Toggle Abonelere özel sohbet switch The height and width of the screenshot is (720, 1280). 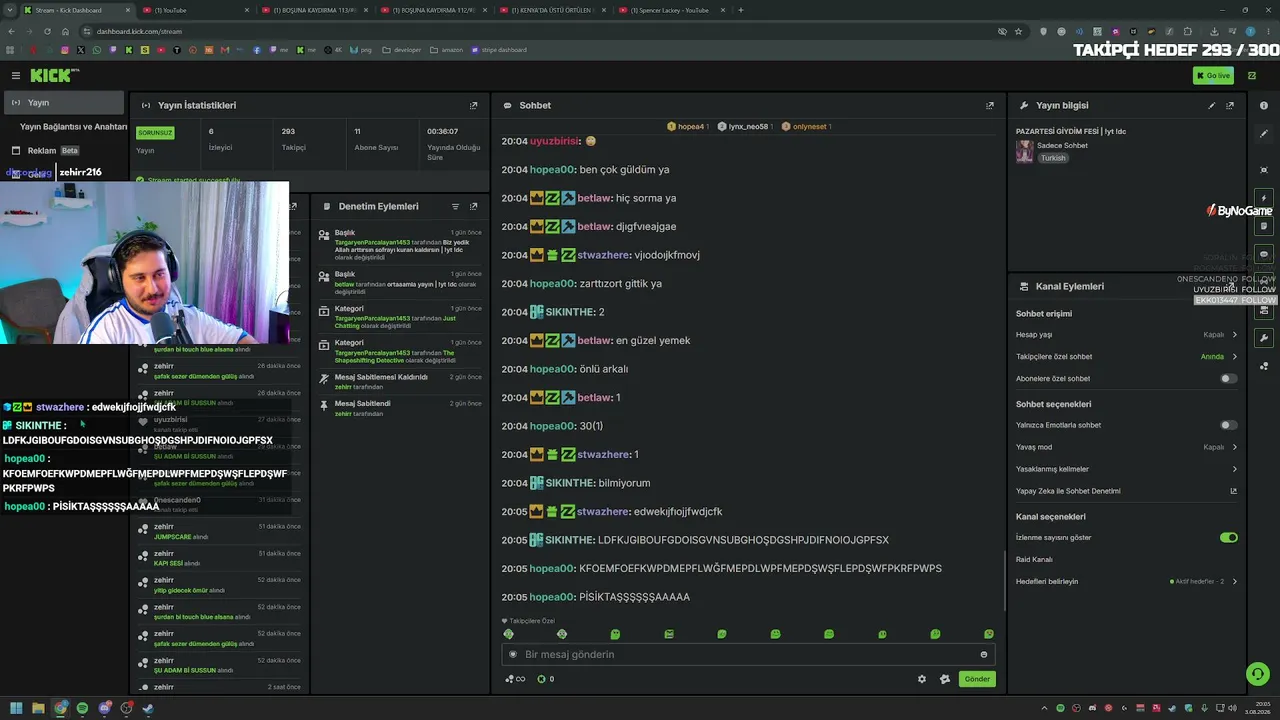pos(1229,379)
